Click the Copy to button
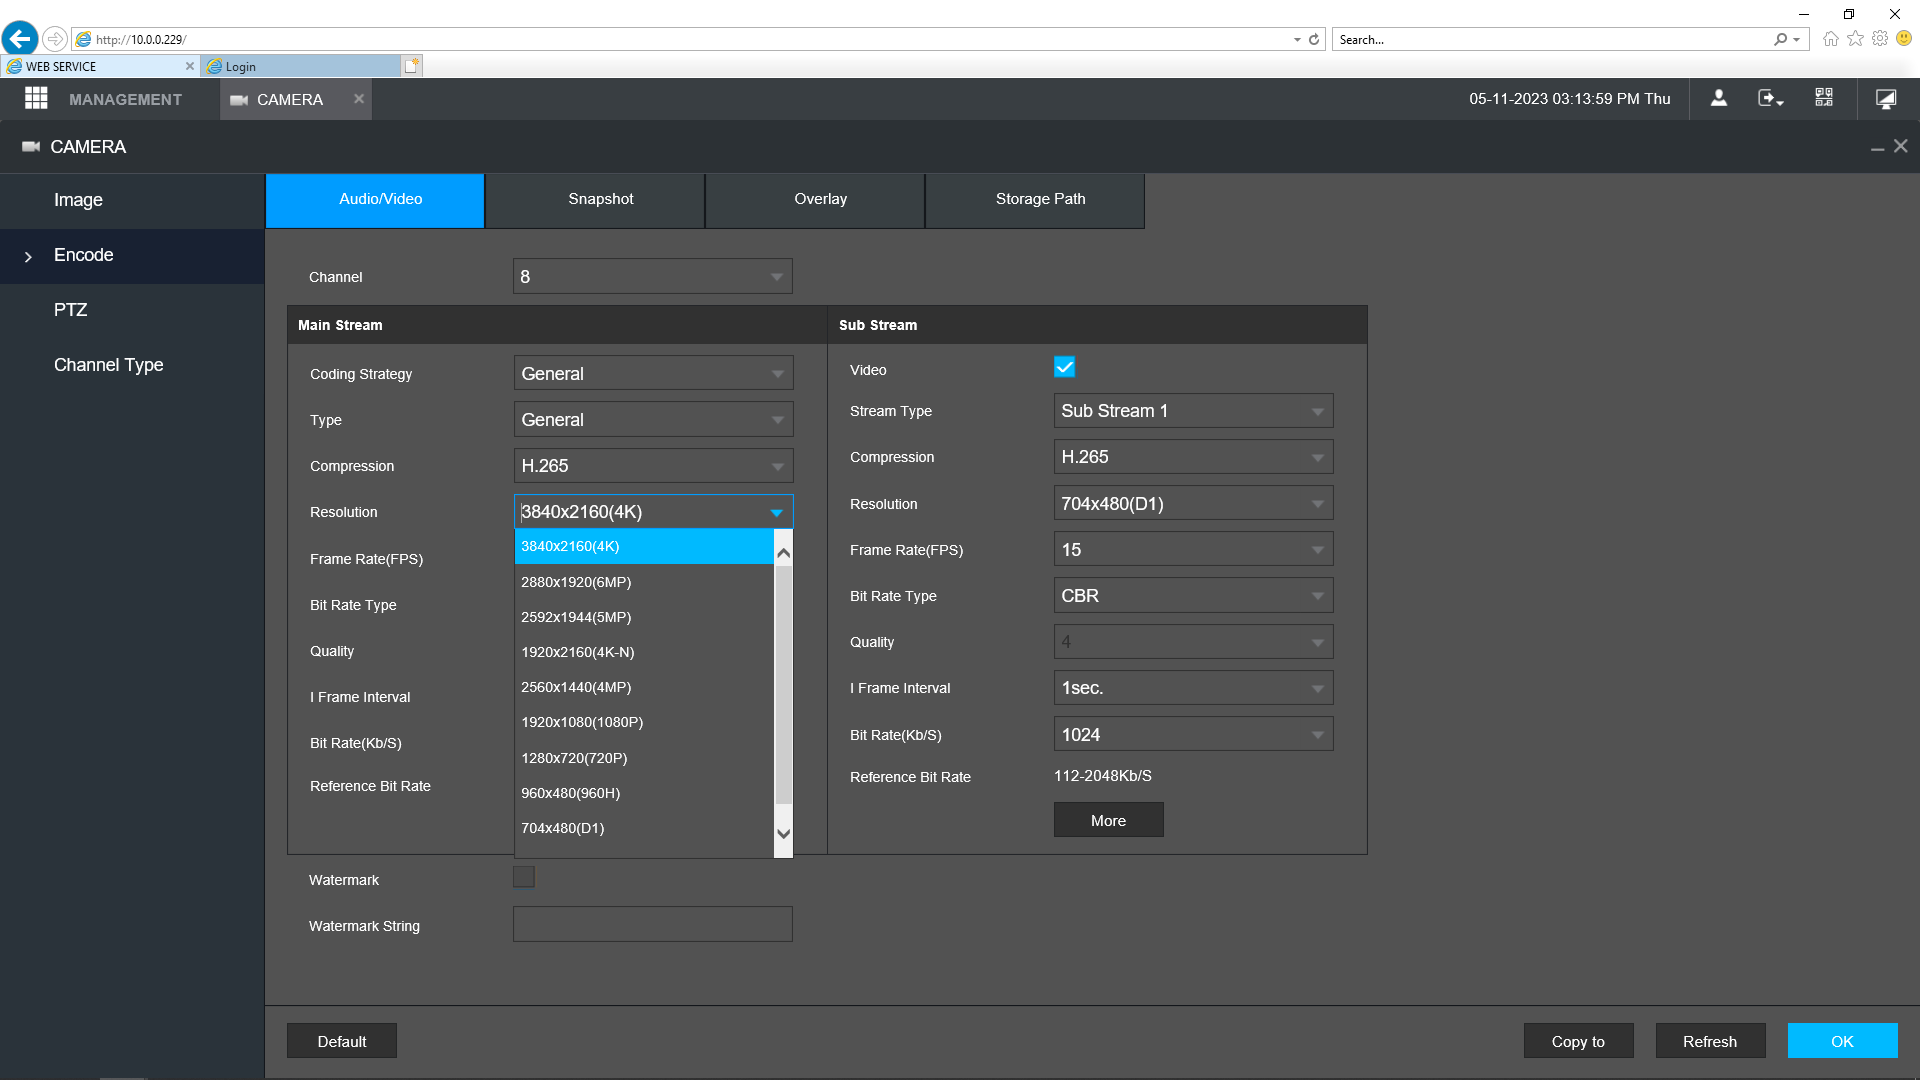This screenshot has width=1920, height=1080. point(1578,1041)
